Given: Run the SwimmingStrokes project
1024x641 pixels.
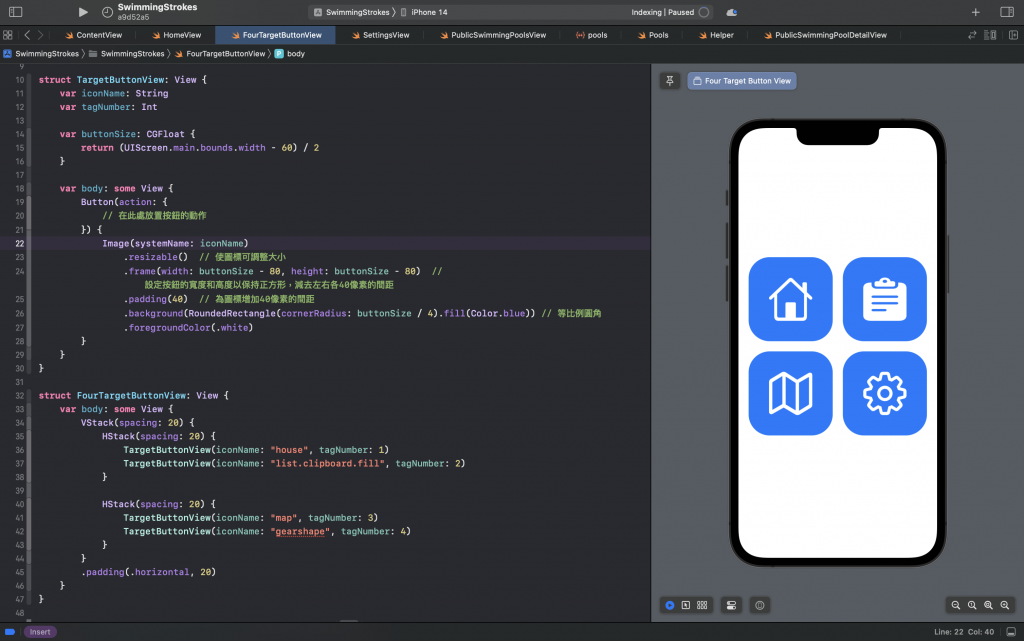Looking at the screenshot, I should click(83, 12).
